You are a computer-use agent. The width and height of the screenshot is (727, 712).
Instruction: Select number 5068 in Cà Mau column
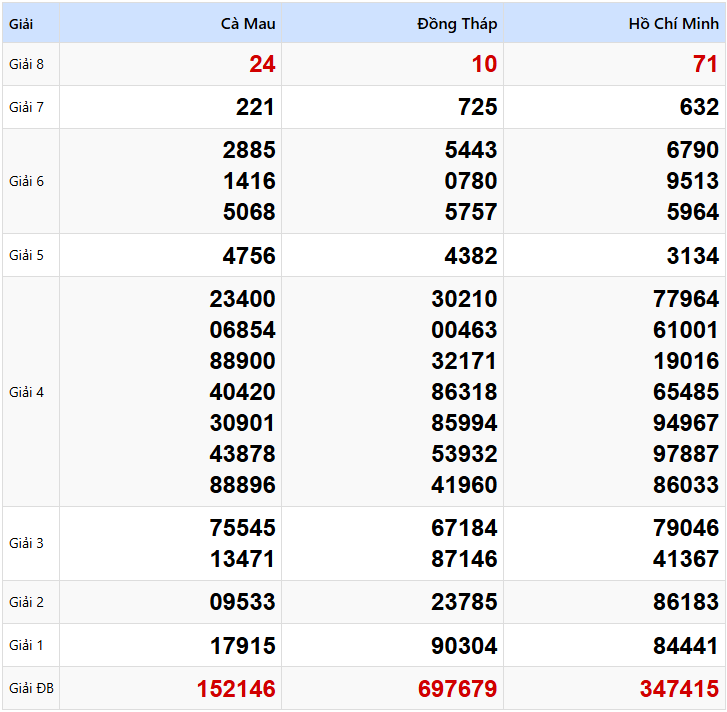(249, 212)
